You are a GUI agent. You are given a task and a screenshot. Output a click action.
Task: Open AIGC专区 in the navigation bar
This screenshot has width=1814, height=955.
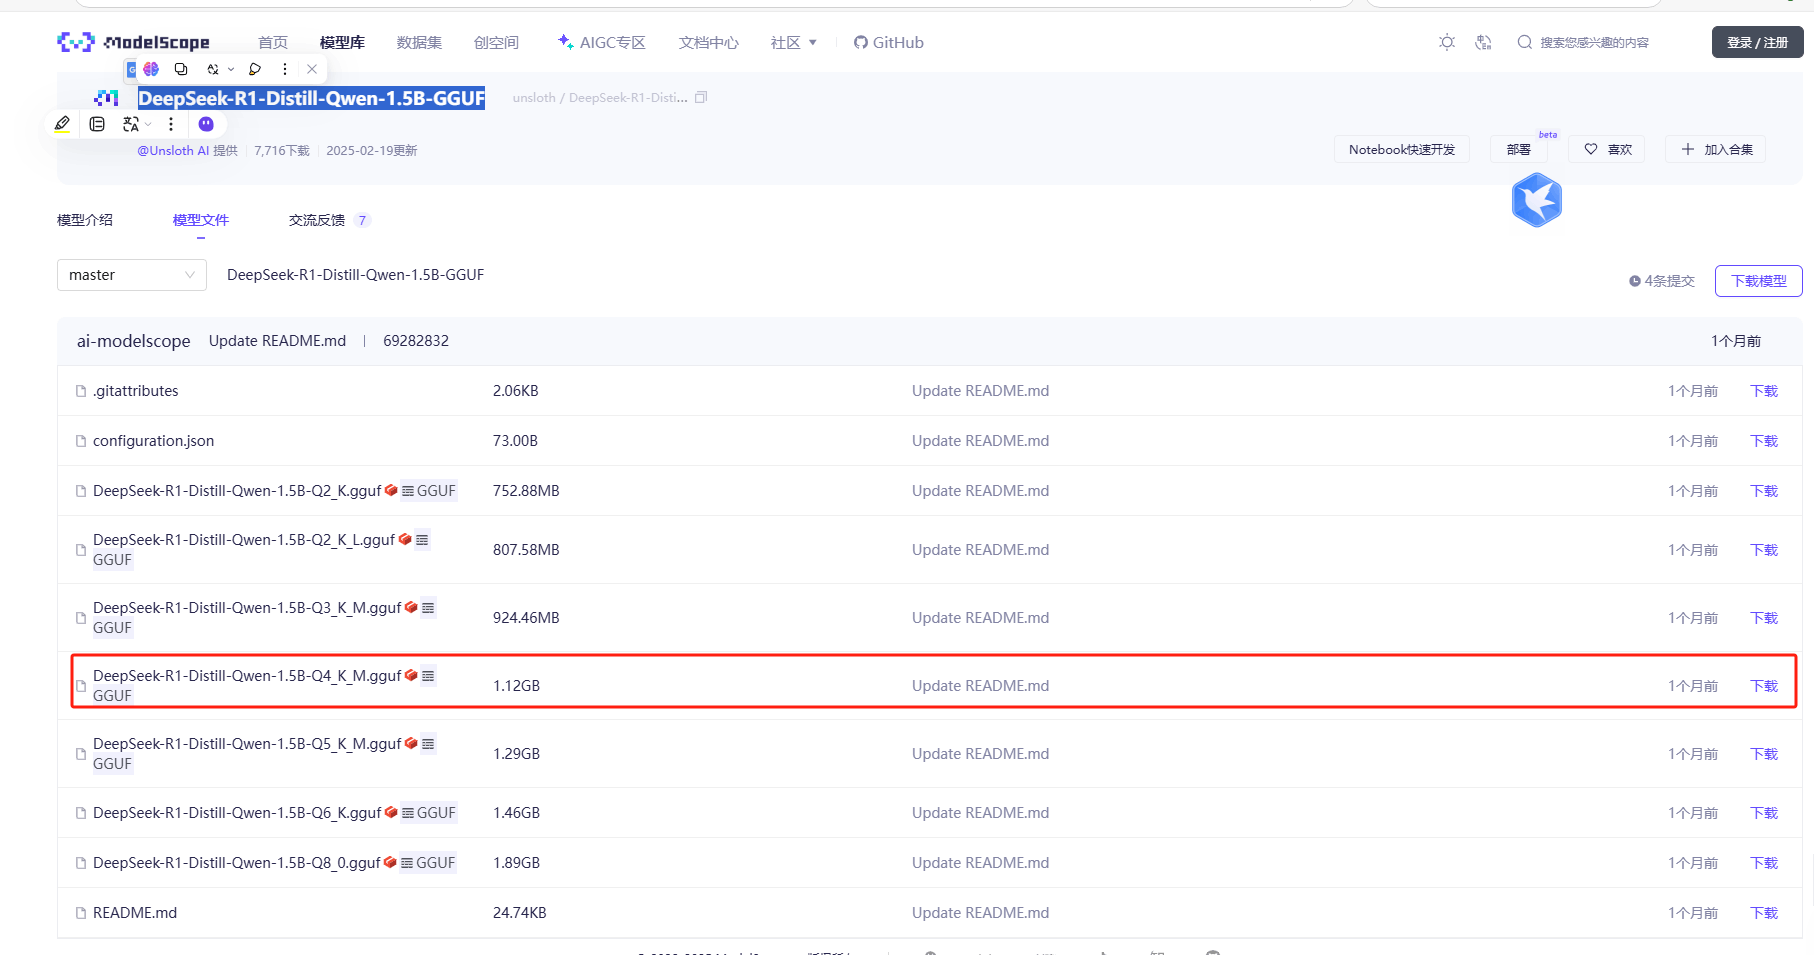[602, 42]
